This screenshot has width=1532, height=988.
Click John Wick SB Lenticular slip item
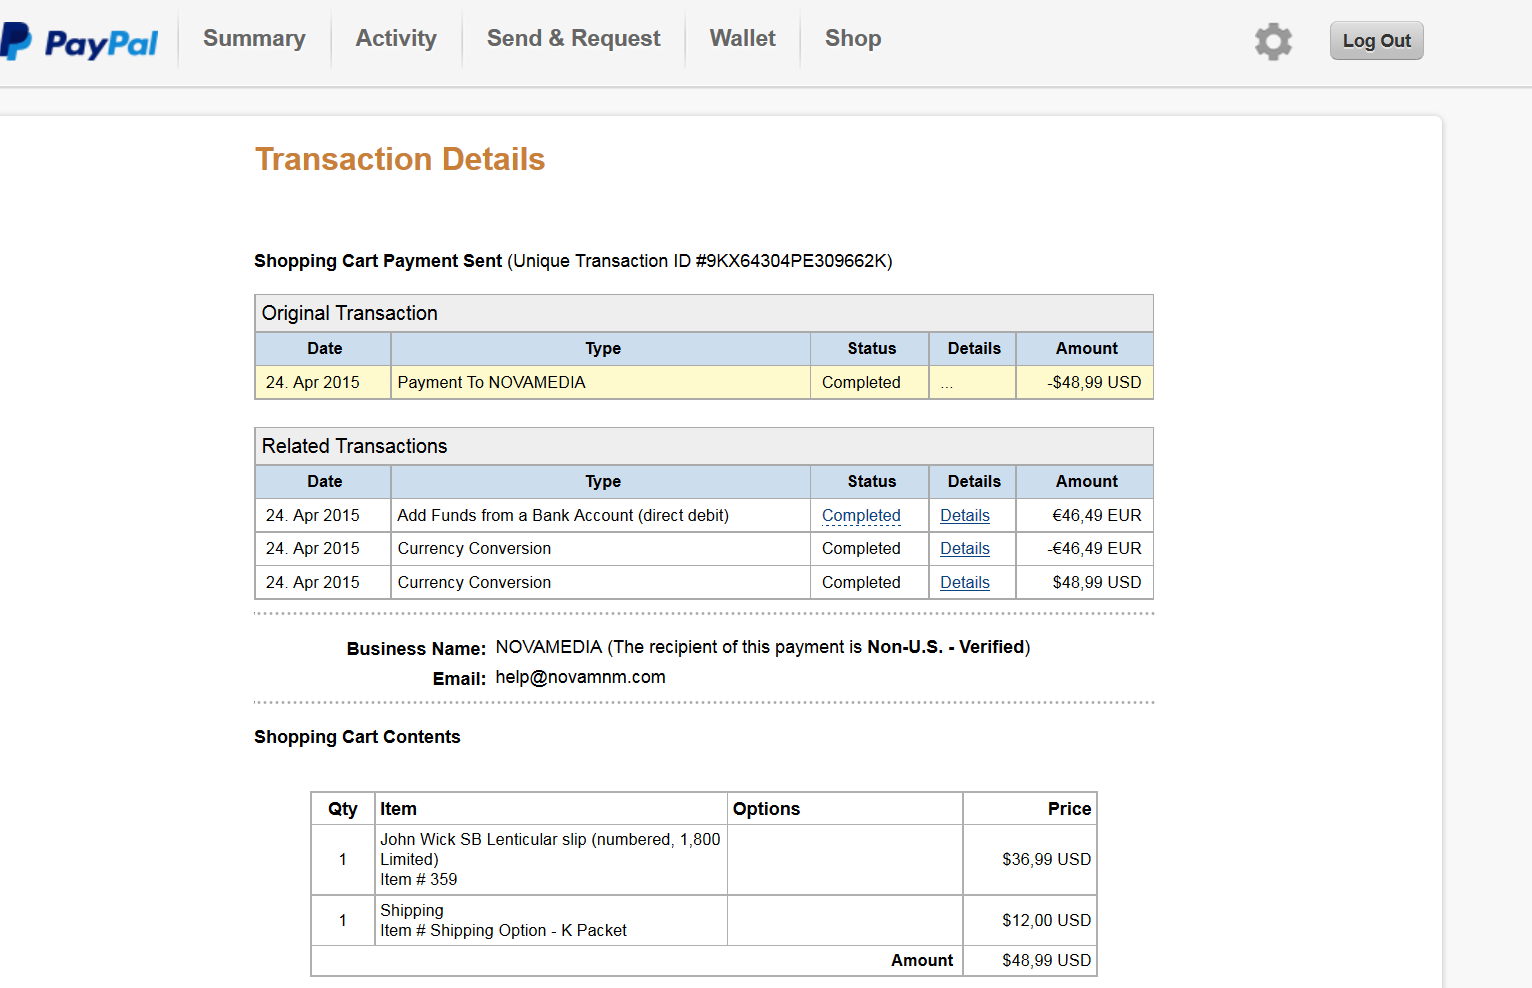tap(550, 859)
